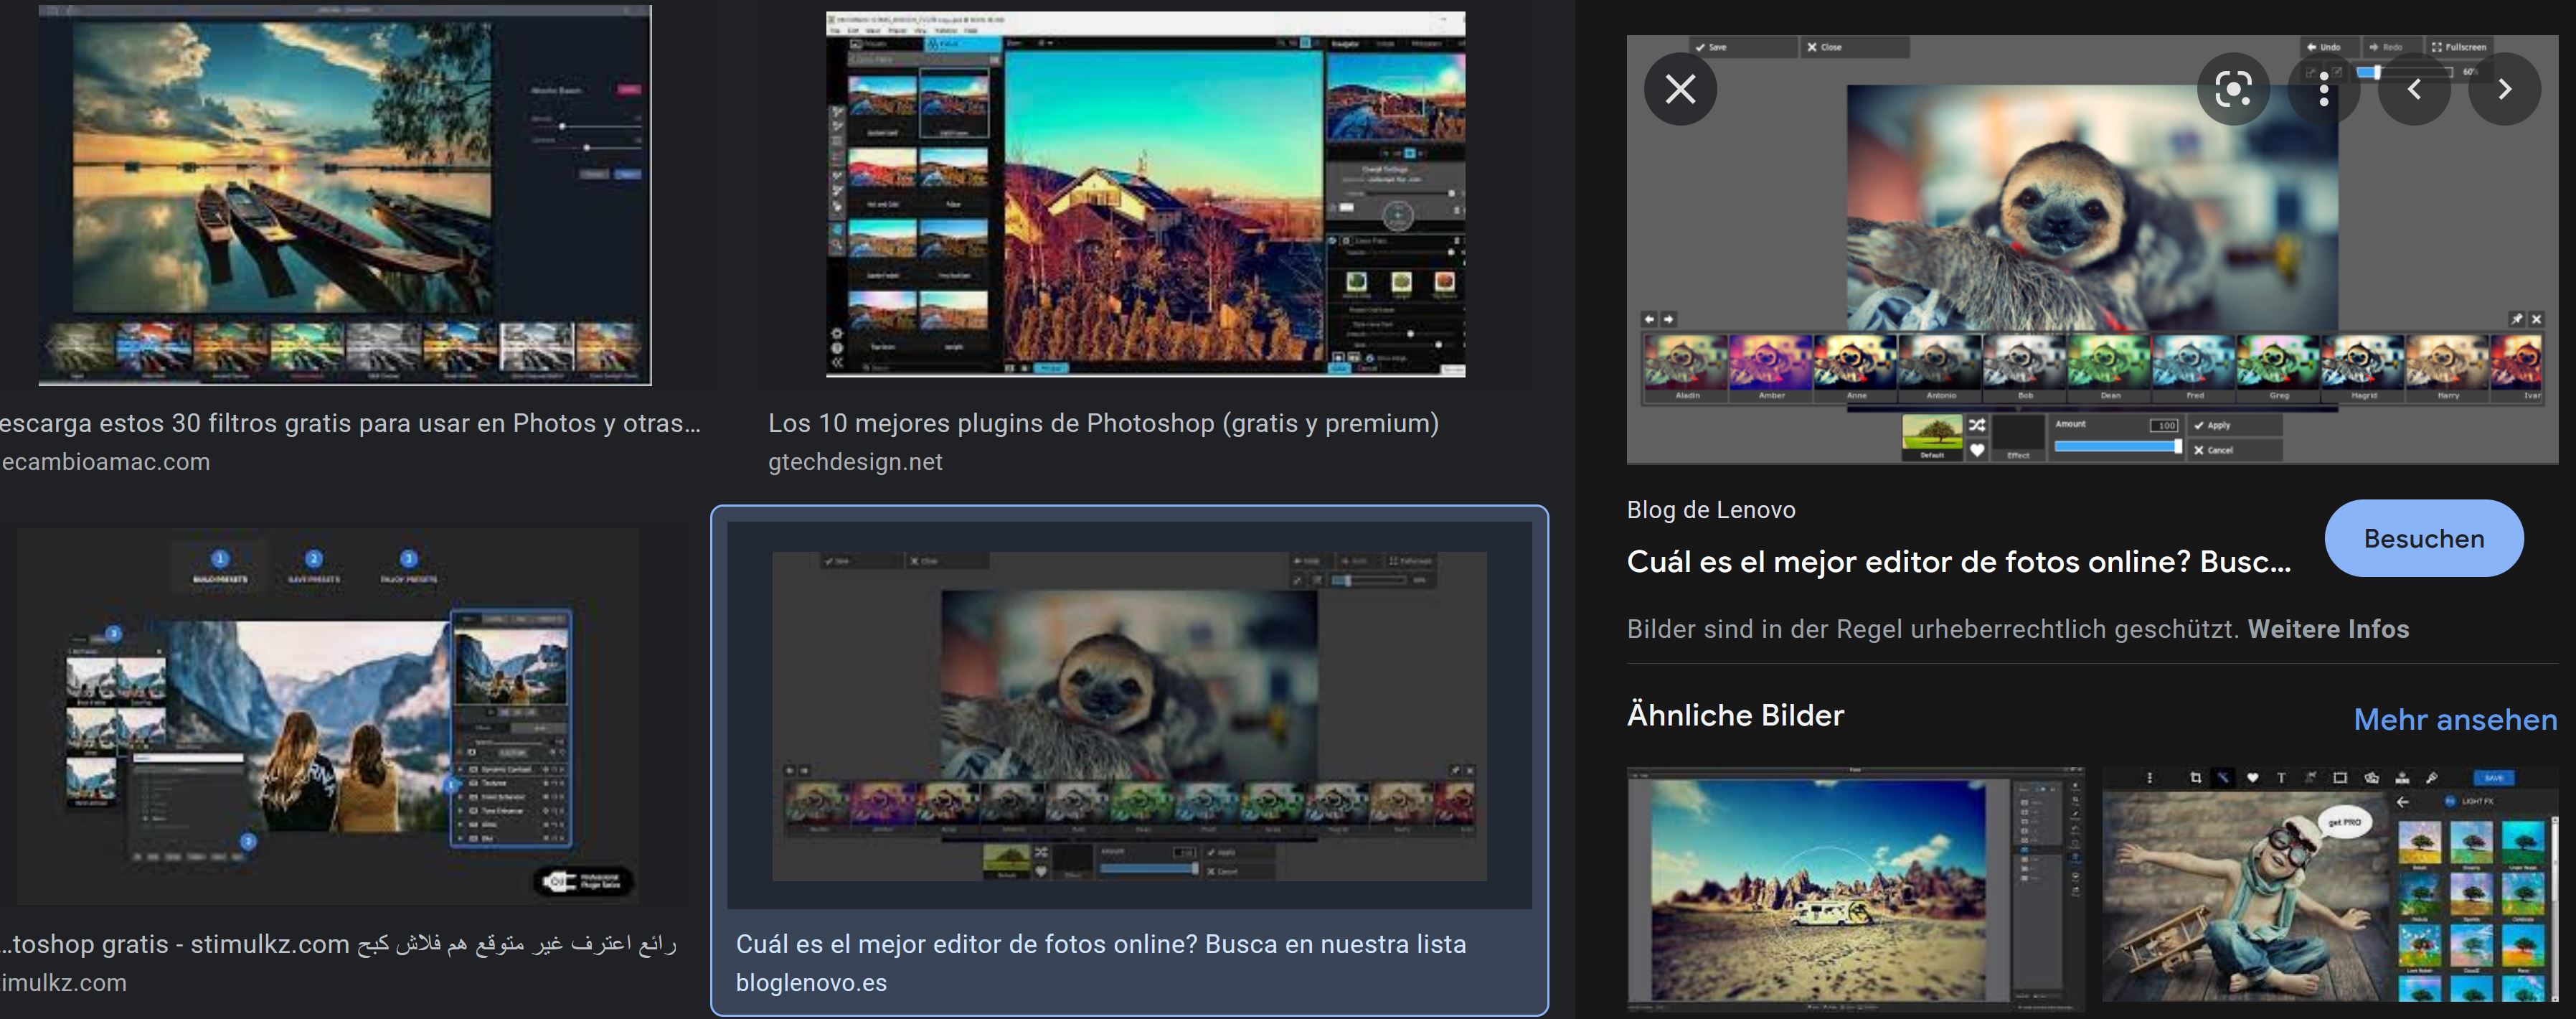Viewport: 2576px width, 1019px height.
Task: Click the bloglenovo.es source link
Action: point(811,982)
